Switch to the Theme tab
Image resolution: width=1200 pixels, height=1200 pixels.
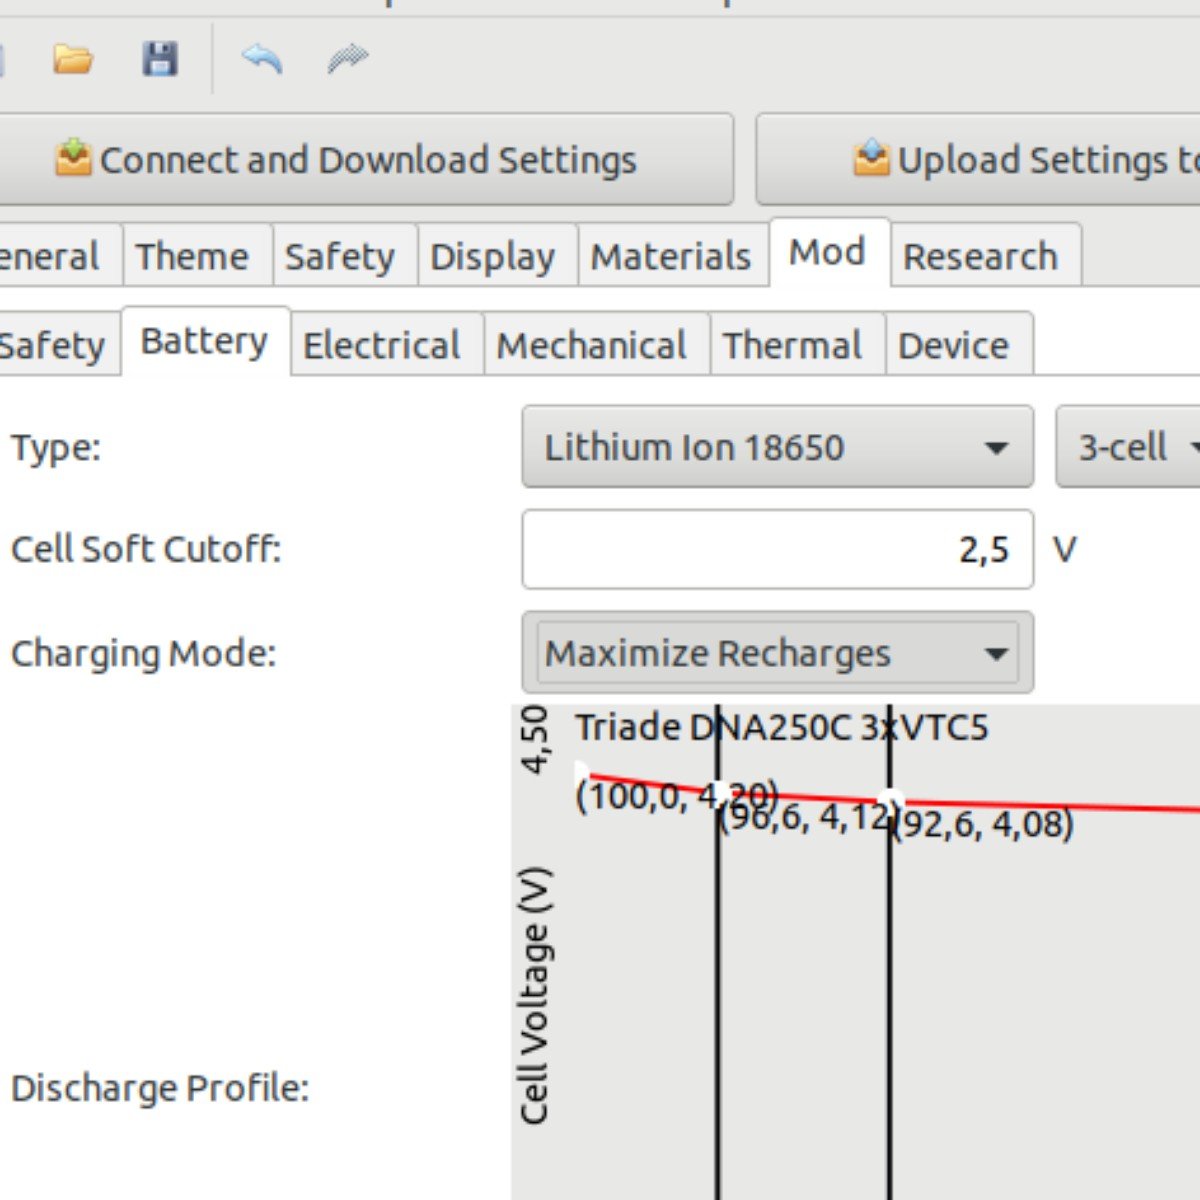192,257
